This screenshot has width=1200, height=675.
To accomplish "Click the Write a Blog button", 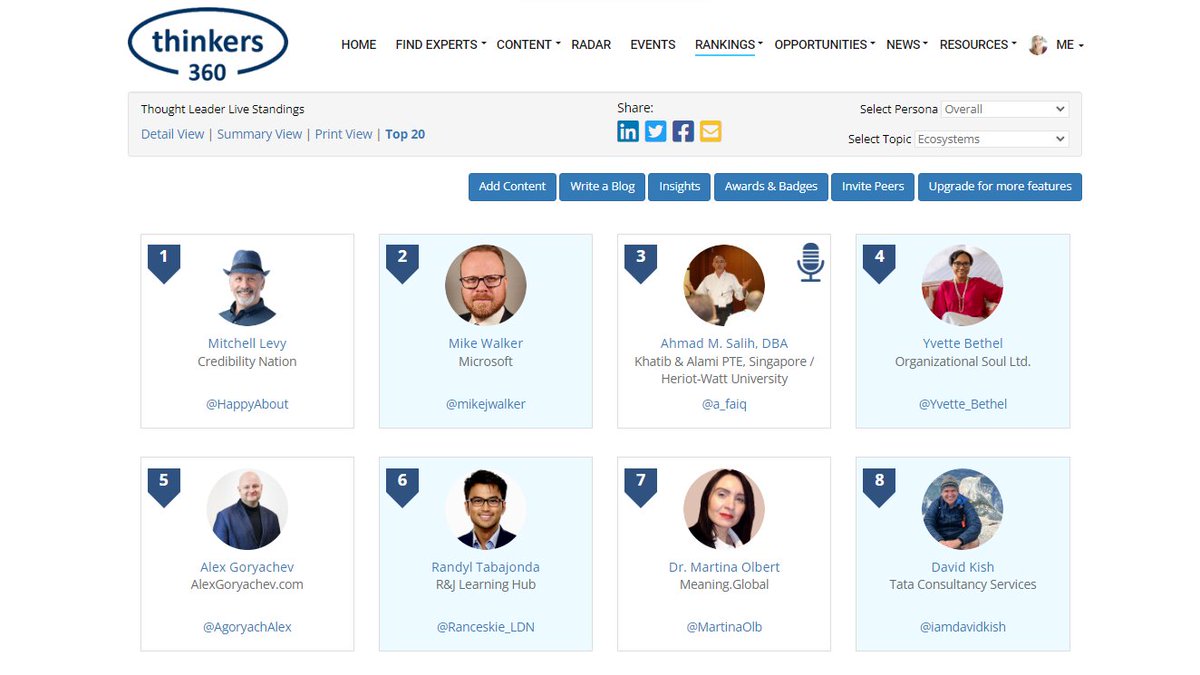I will tap(603, 187).
